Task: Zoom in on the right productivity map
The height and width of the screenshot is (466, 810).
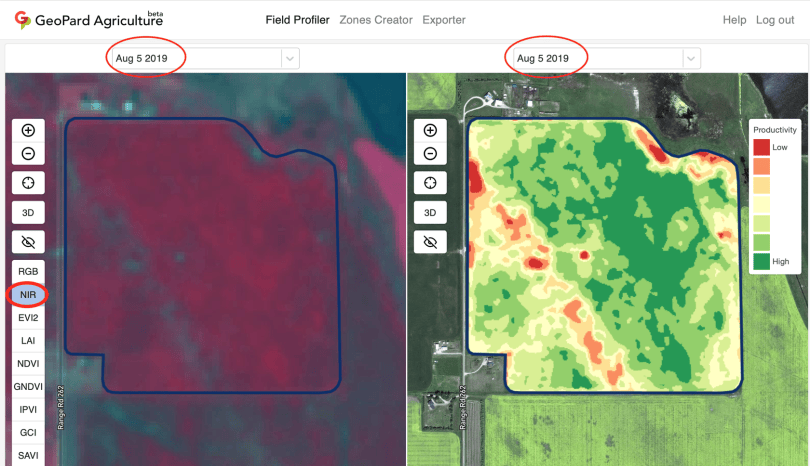Action: (430, 130)
